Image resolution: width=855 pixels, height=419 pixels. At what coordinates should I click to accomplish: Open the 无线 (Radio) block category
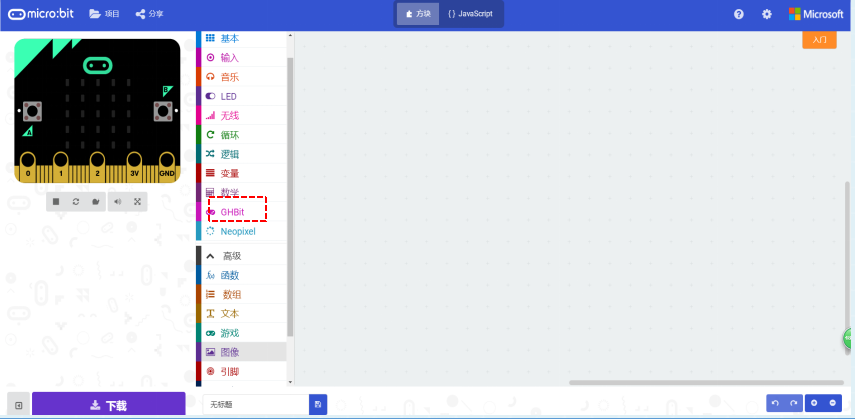(241, 116)
